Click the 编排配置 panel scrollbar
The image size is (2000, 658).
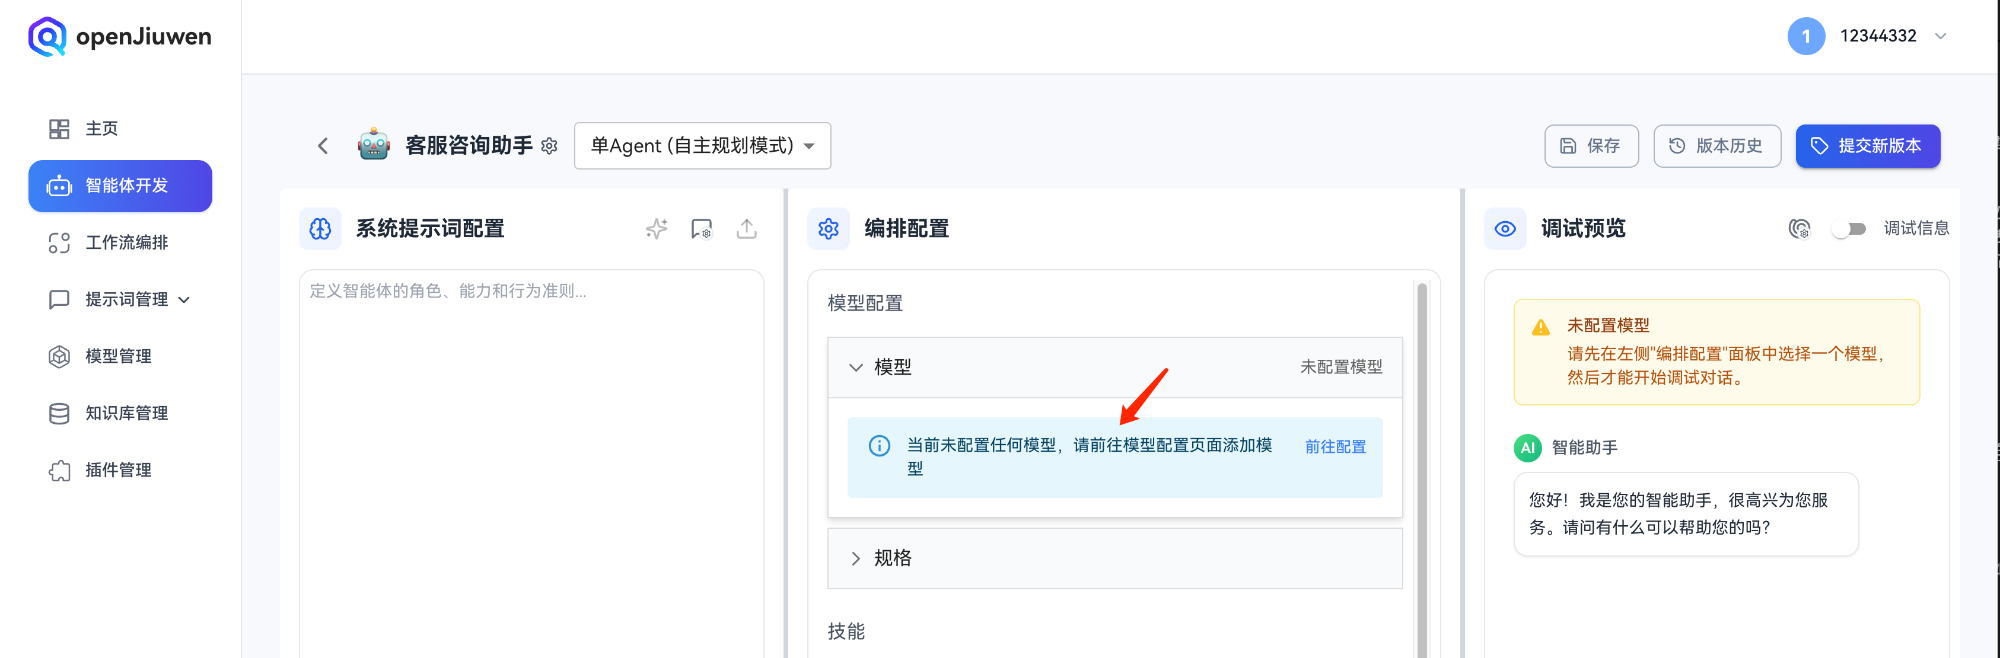coord(1422,470)
